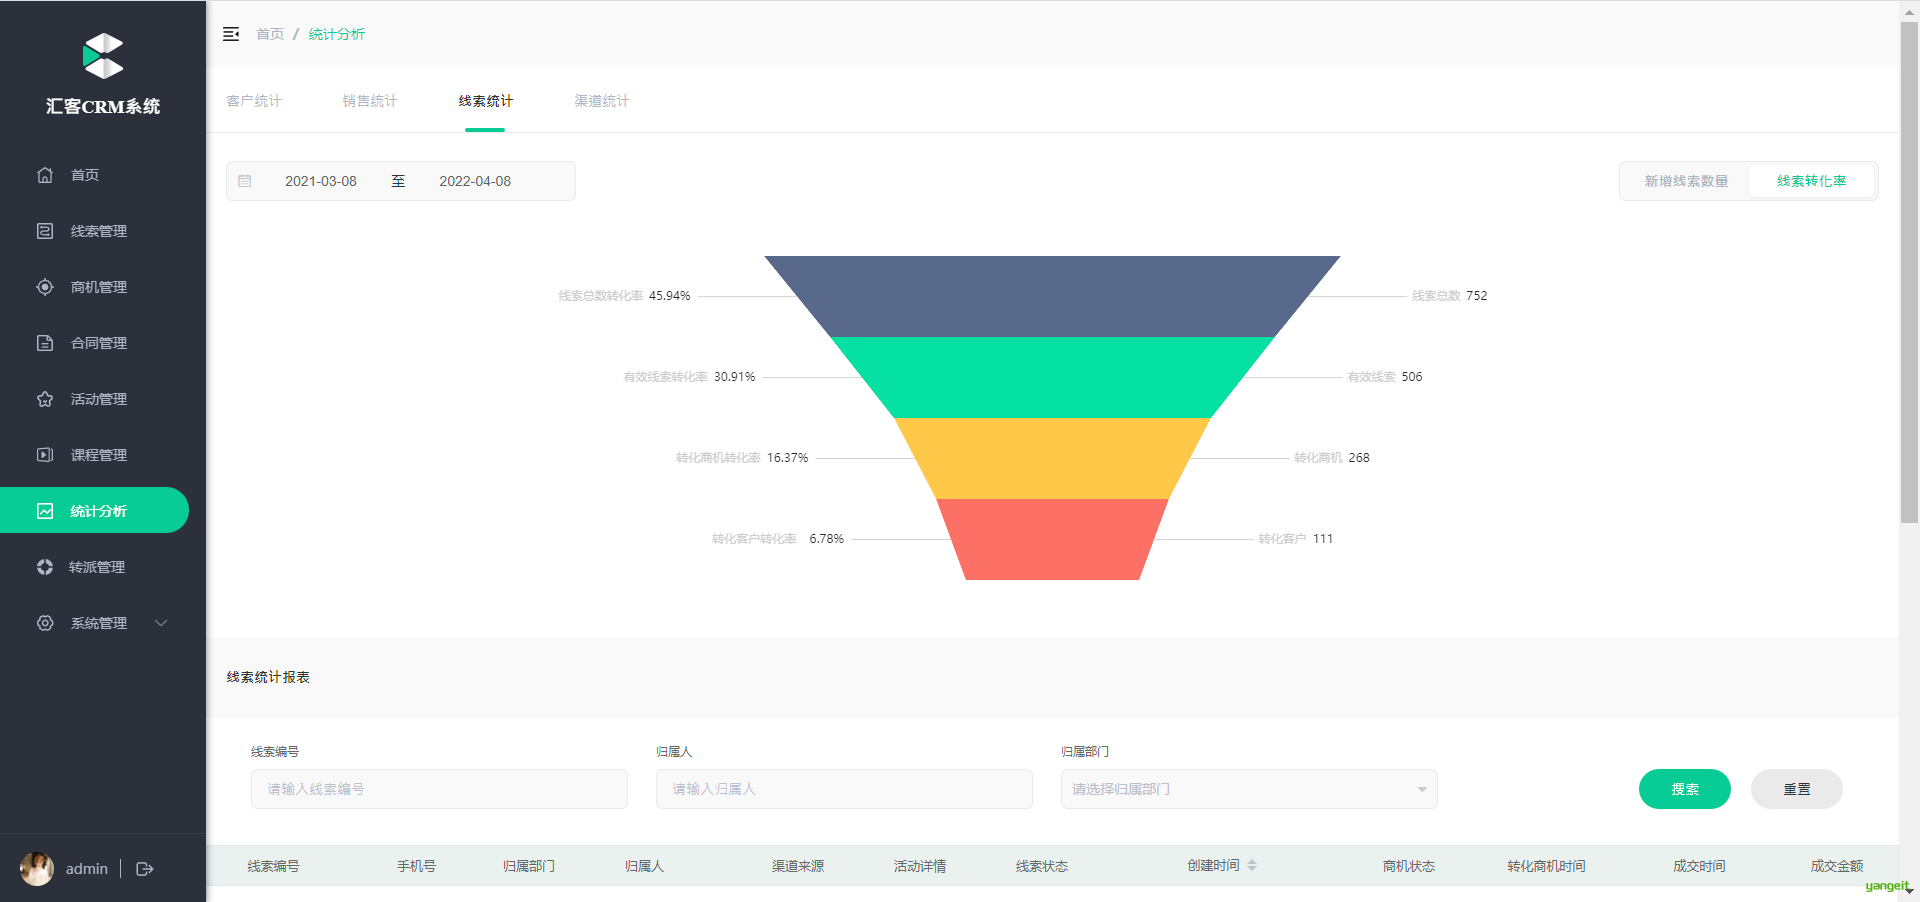
Task: Select 转派管理 in the sidebar
Action: tap(95, 567)
